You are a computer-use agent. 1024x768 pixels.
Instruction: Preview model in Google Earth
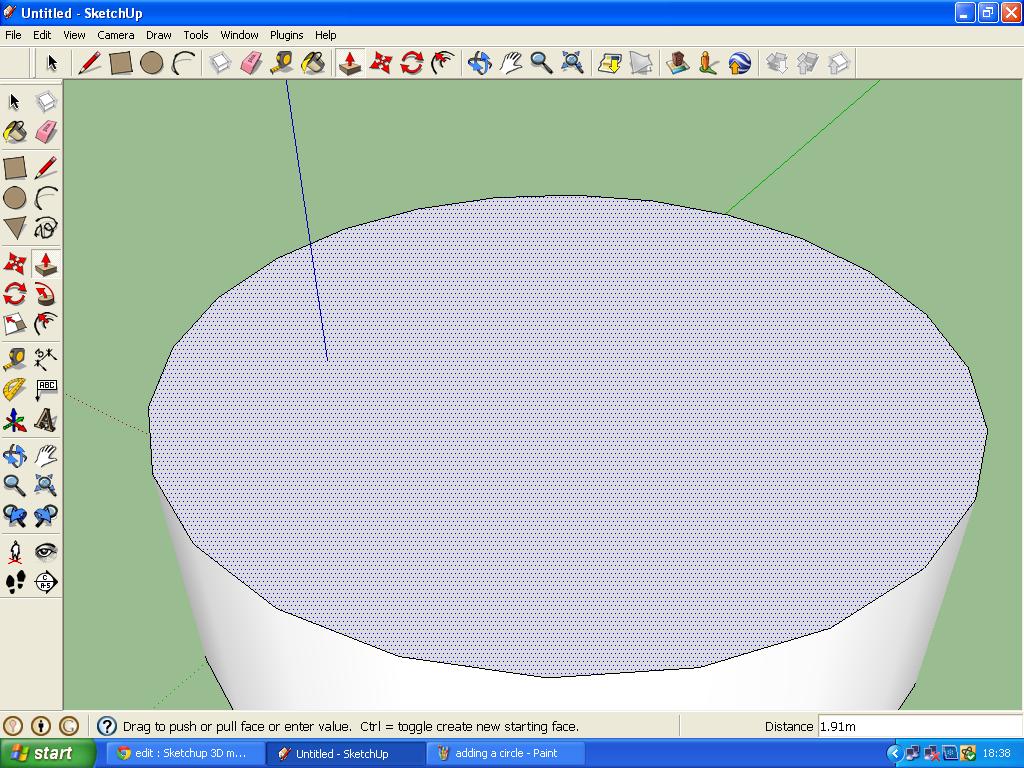739,63
